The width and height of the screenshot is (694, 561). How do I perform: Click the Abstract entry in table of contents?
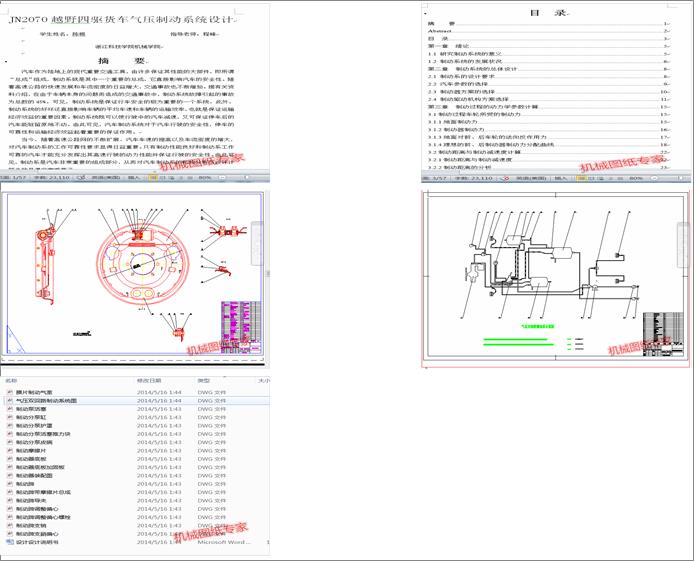click(x=440, y=31)
